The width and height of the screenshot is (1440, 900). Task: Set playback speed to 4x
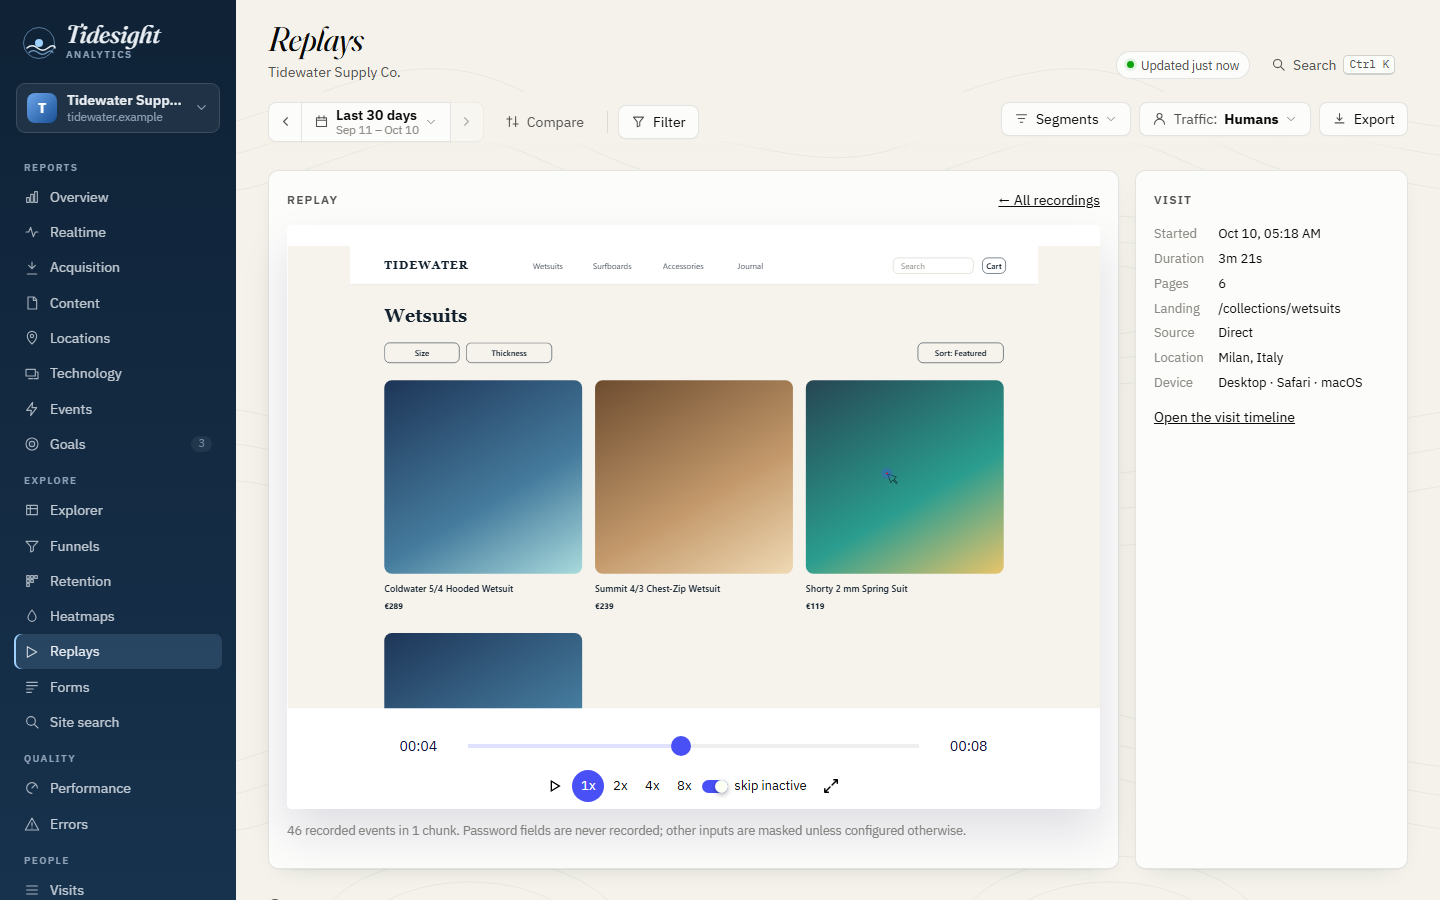tap(652, 786)
